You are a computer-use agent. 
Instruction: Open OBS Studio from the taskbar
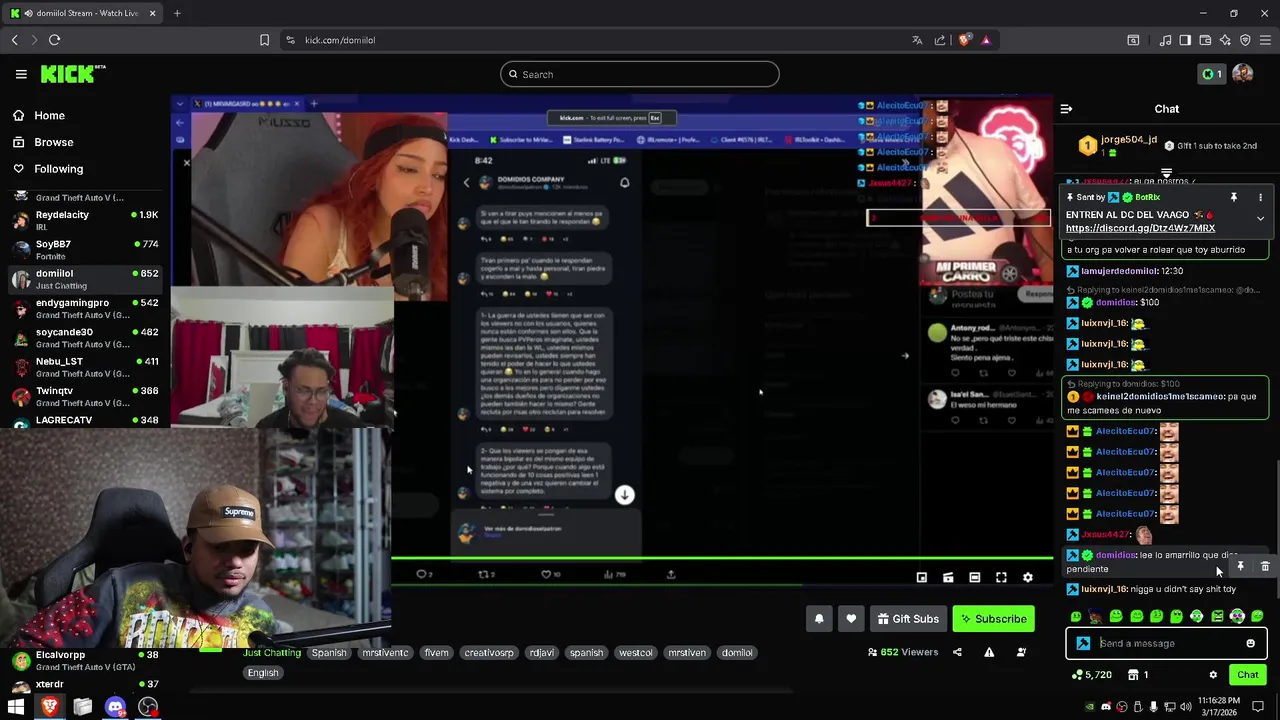point(148,707)
